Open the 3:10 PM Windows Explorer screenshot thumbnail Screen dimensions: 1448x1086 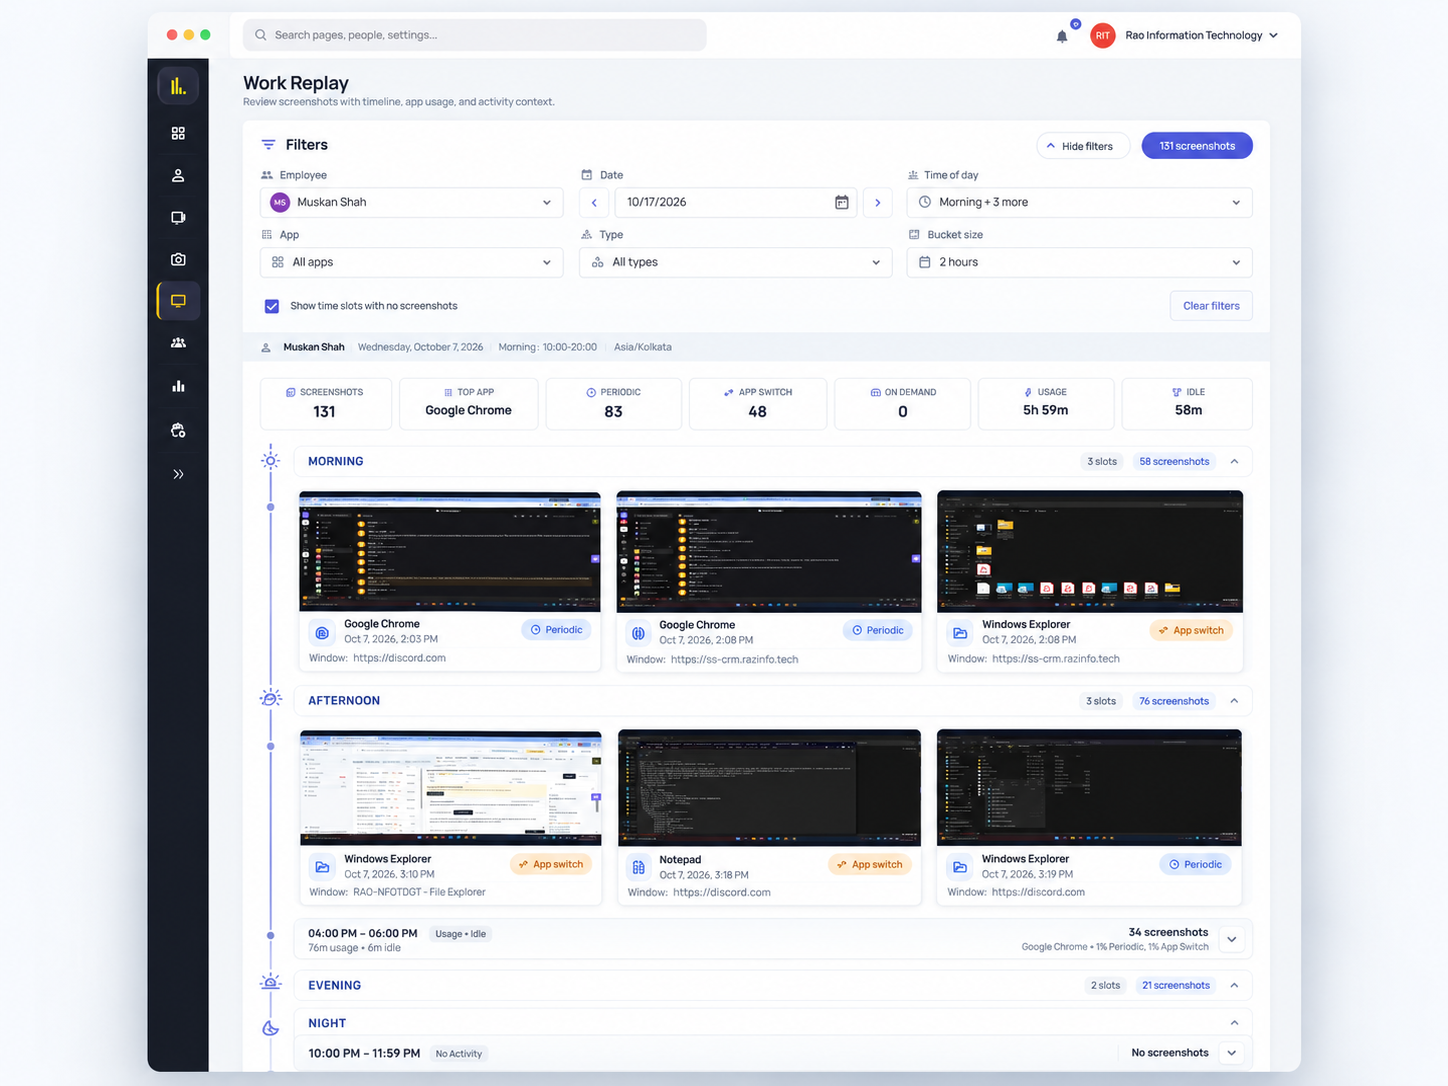451,788
